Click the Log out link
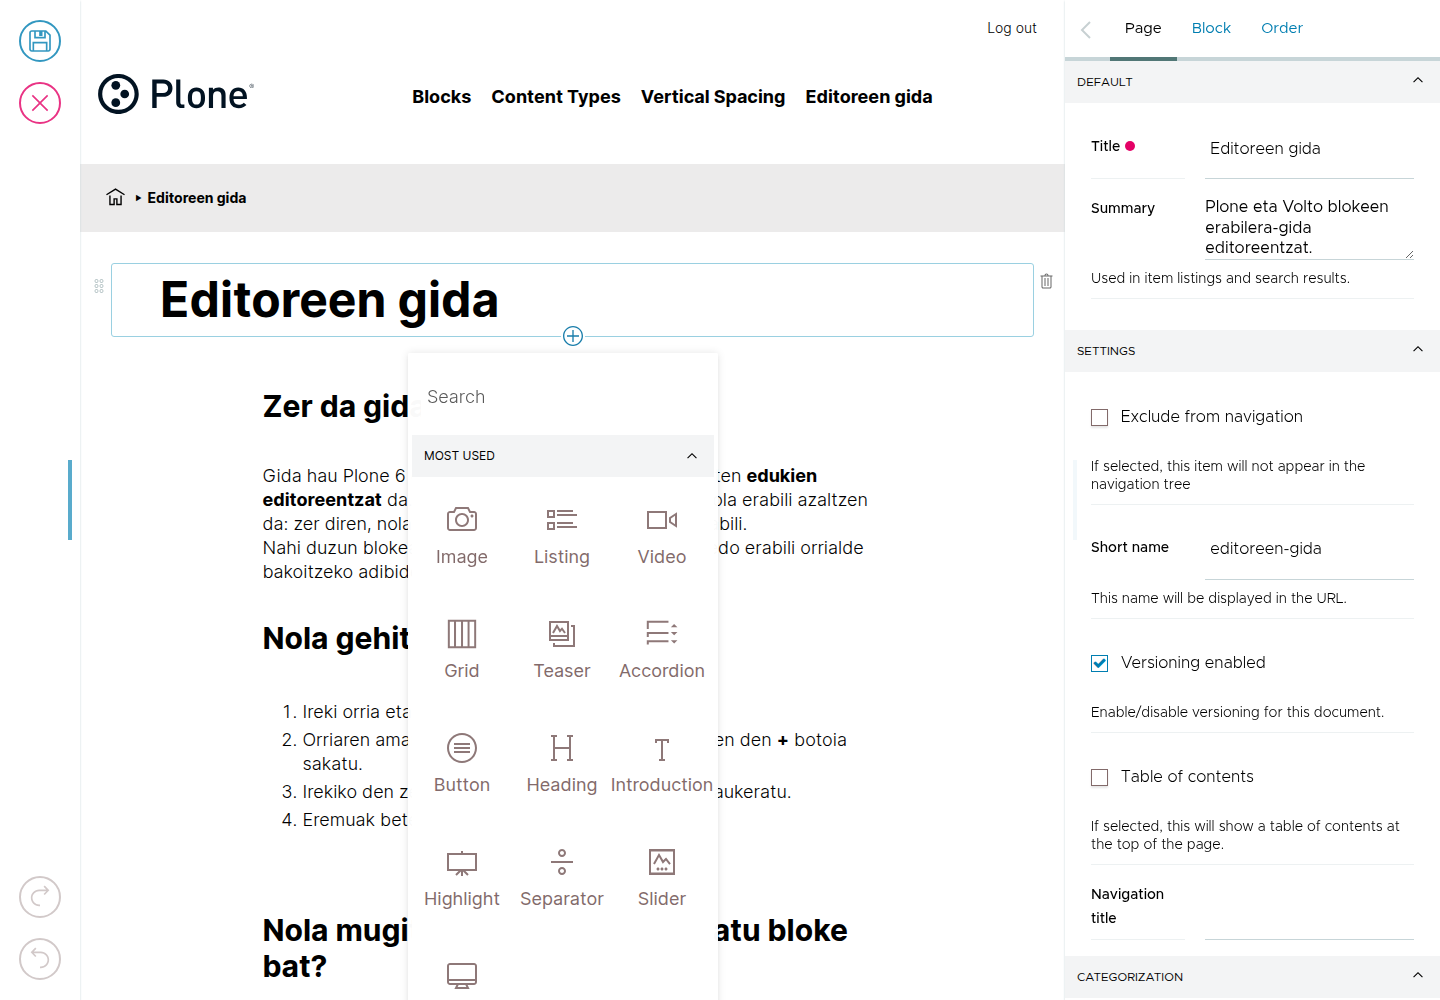 (x=1012, y=28)
